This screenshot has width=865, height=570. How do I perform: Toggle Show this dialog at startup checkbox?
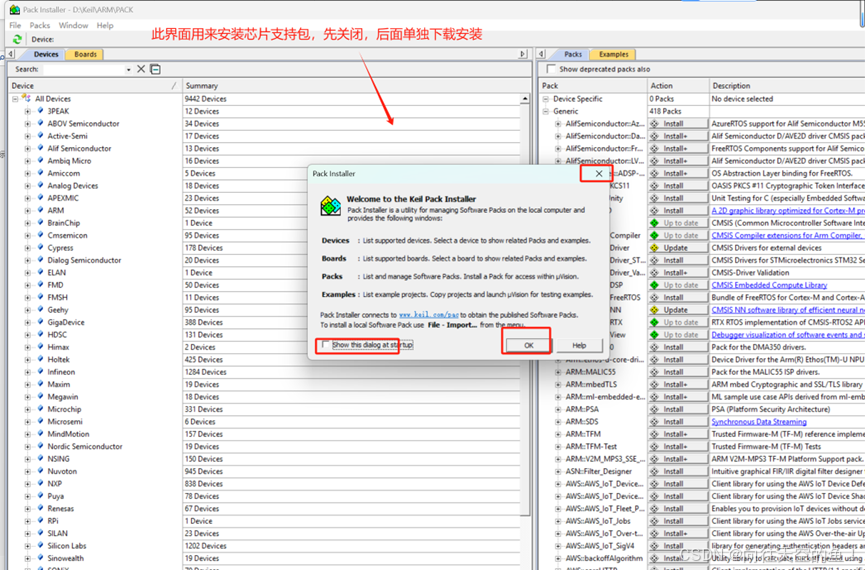[x=326, y=345]
